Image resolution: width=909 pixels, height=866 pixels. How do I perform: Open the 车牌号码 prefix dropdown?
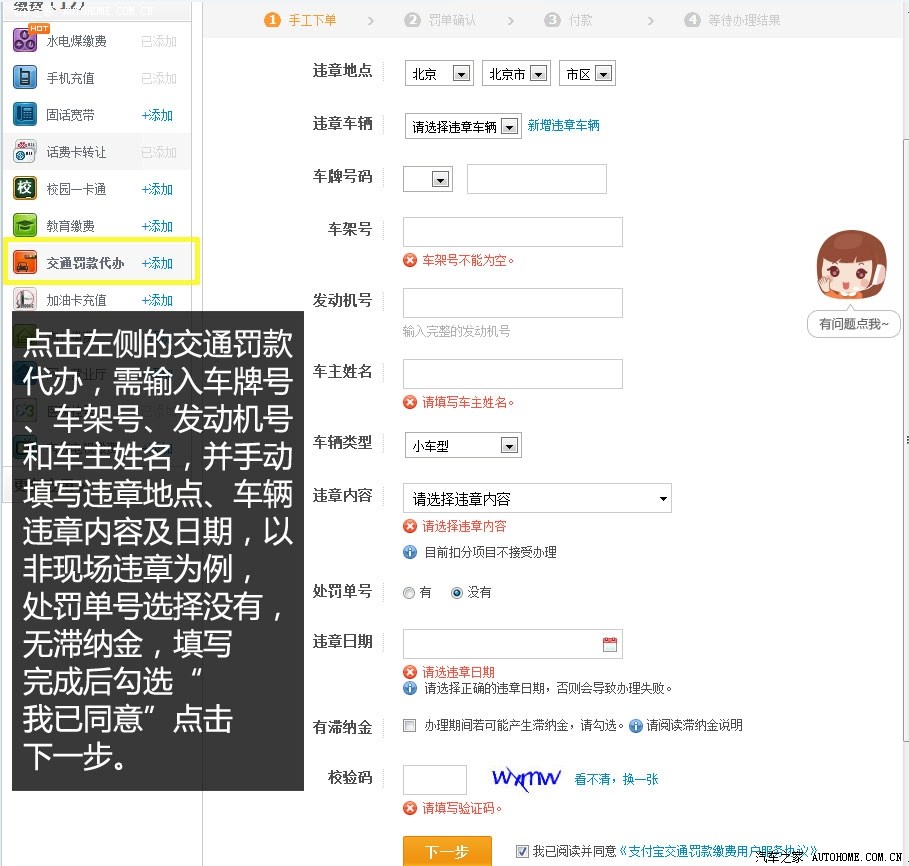[428, 179]
